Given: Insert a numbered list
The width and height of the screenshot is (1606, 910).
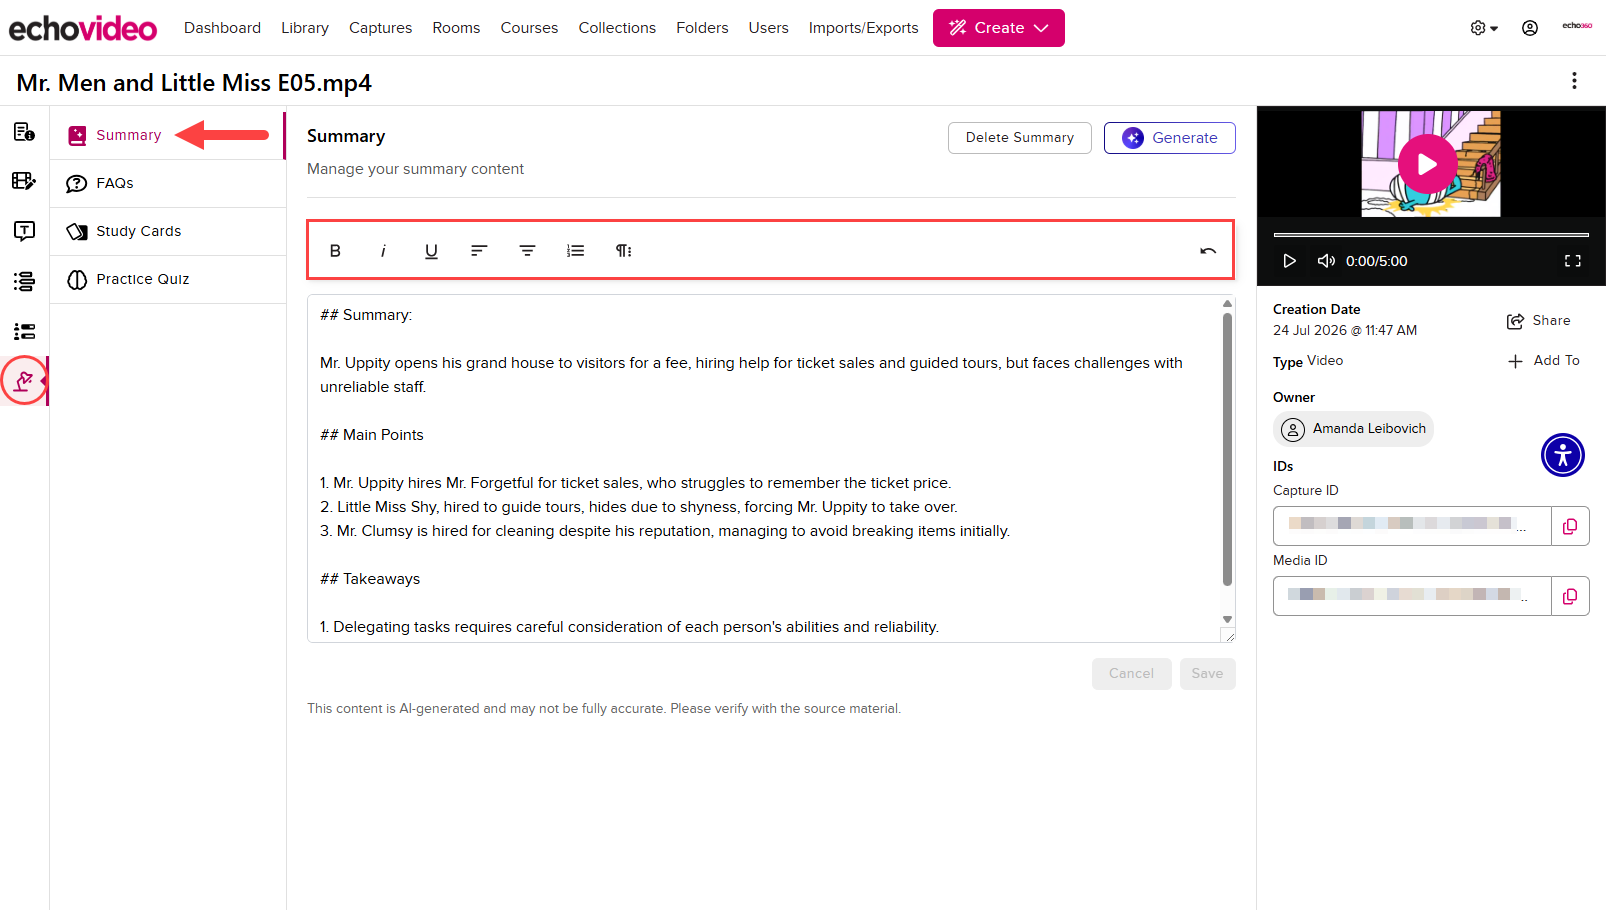Looking at the screenshot, I should coord(575,251).
